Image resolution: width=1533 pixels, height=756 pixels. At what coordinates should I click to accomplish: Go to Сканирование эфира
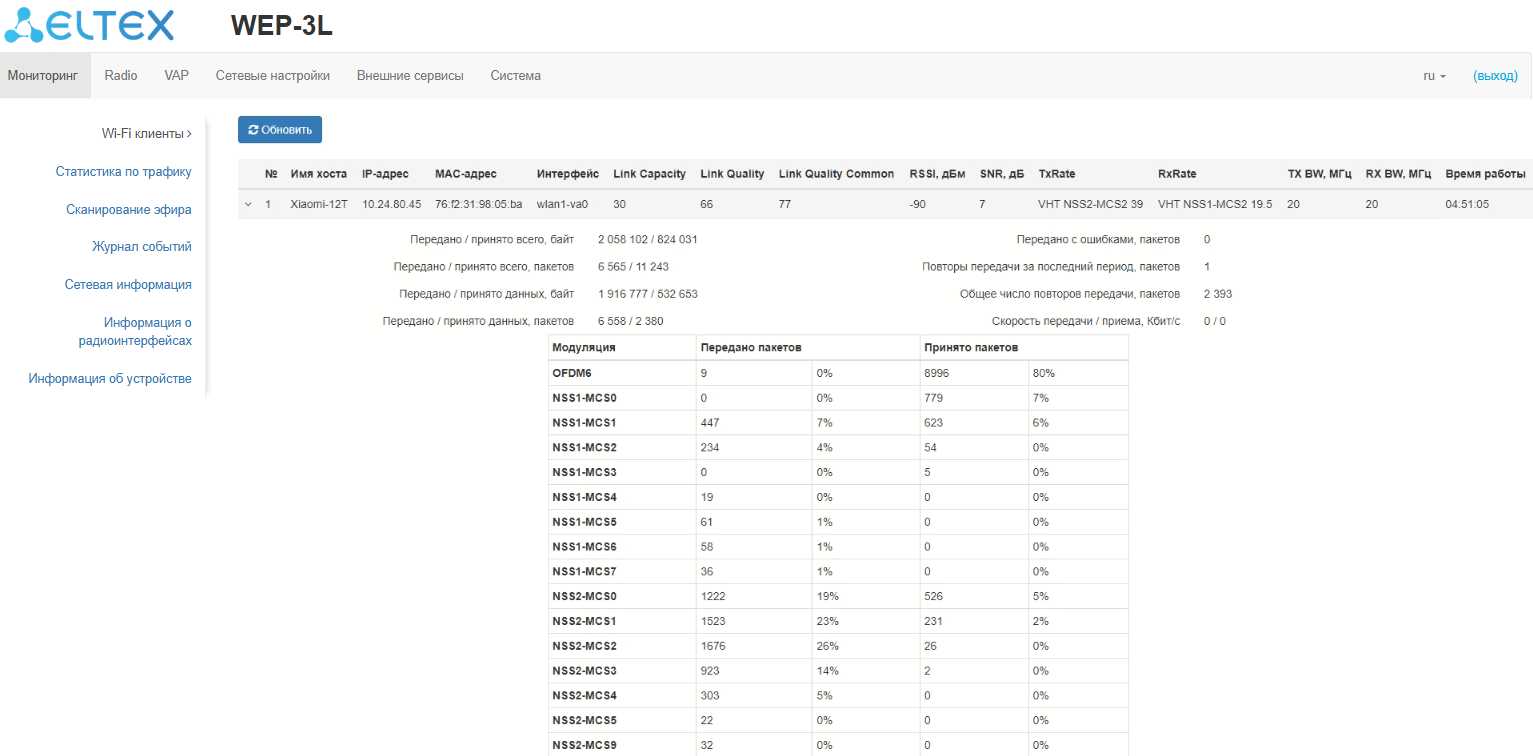128,209
